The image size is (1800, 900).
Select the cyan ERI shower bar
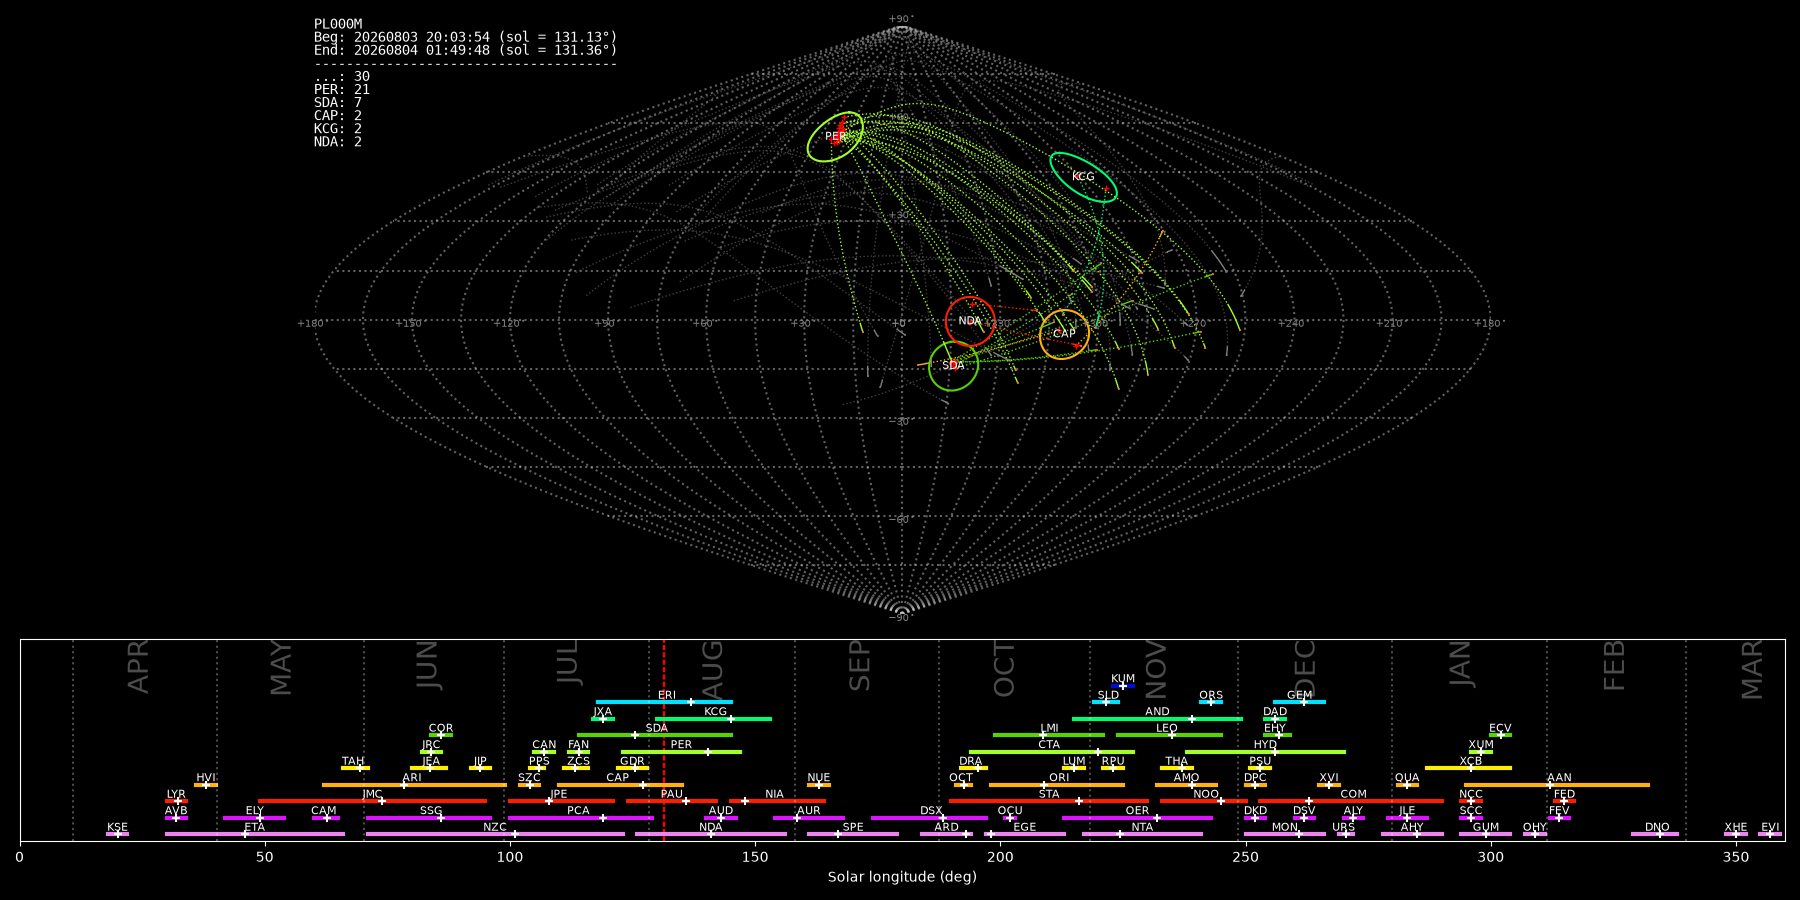click(x=664, y=702)
